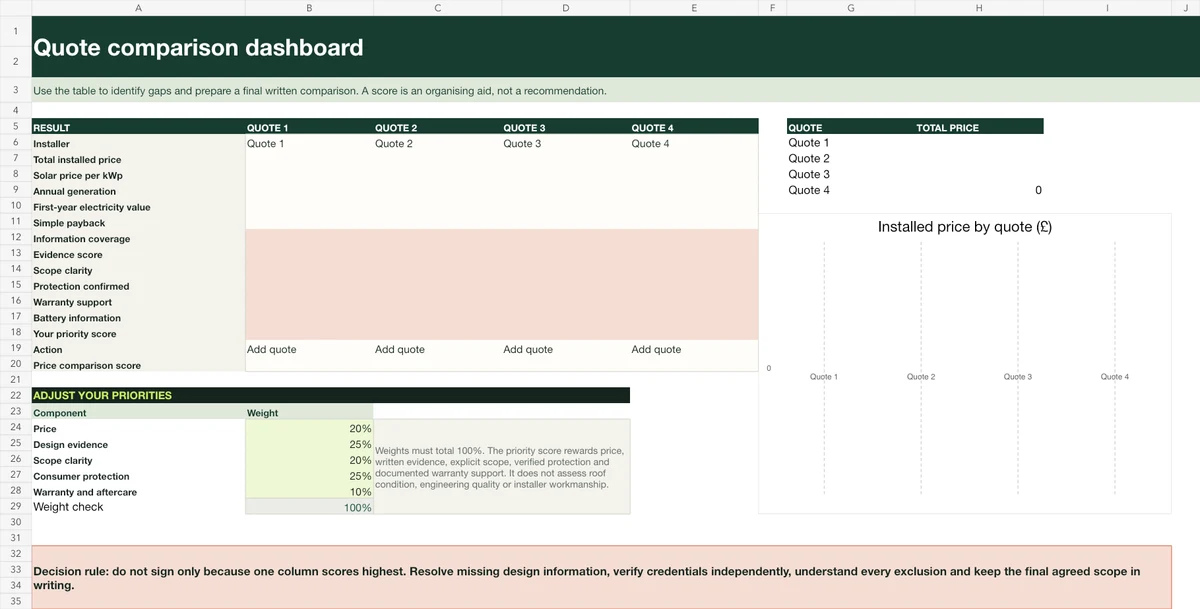Click the 'Weight check' label
Viewport: 1200px width, 609px height.
tap(68, 507)
